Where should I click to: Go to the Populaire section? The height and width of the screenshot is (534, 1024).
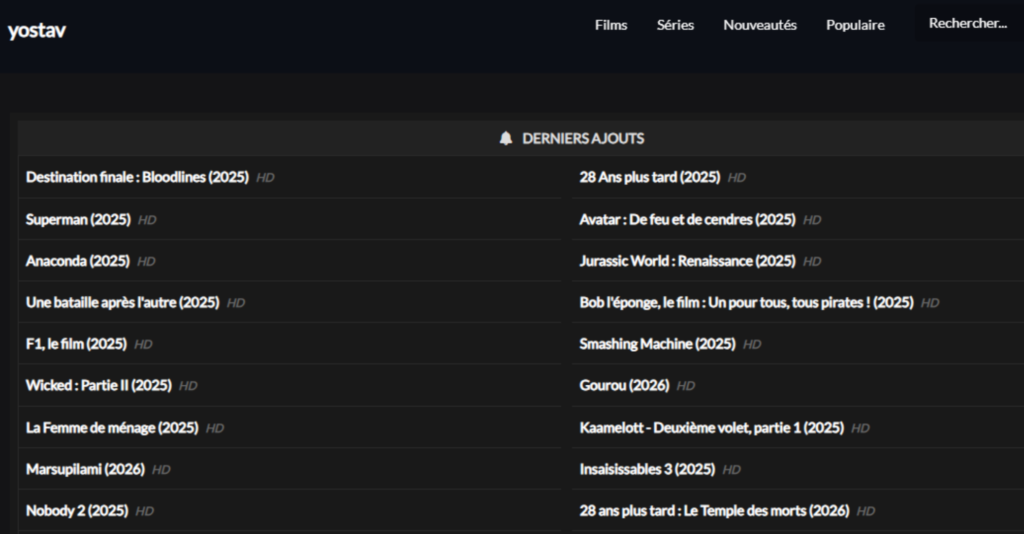pyautogui.click(x=855, y=25)
